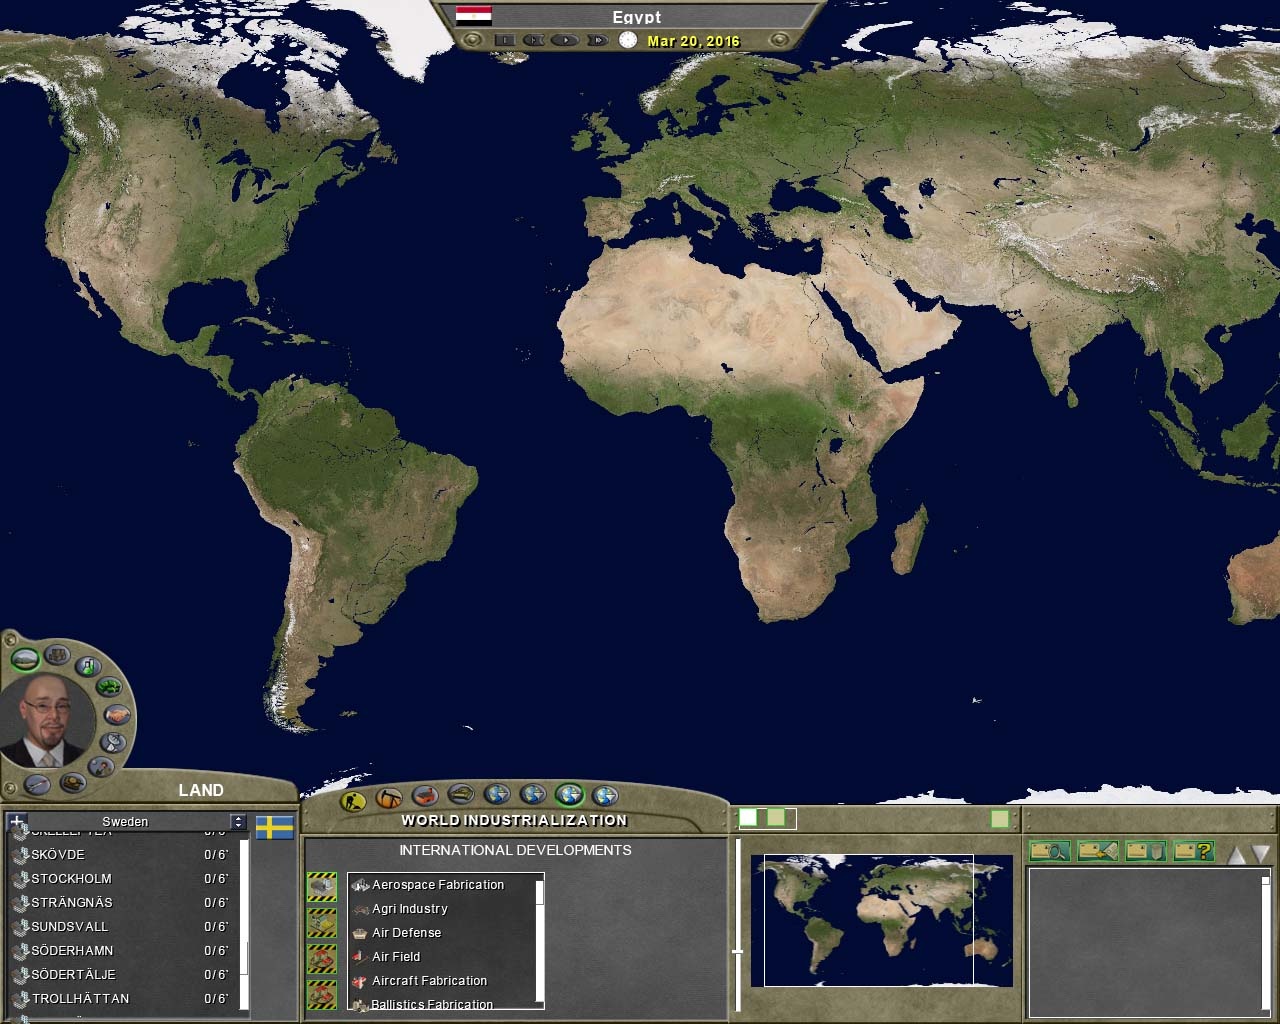Click the minimap zoom slider

pos(738,951)
